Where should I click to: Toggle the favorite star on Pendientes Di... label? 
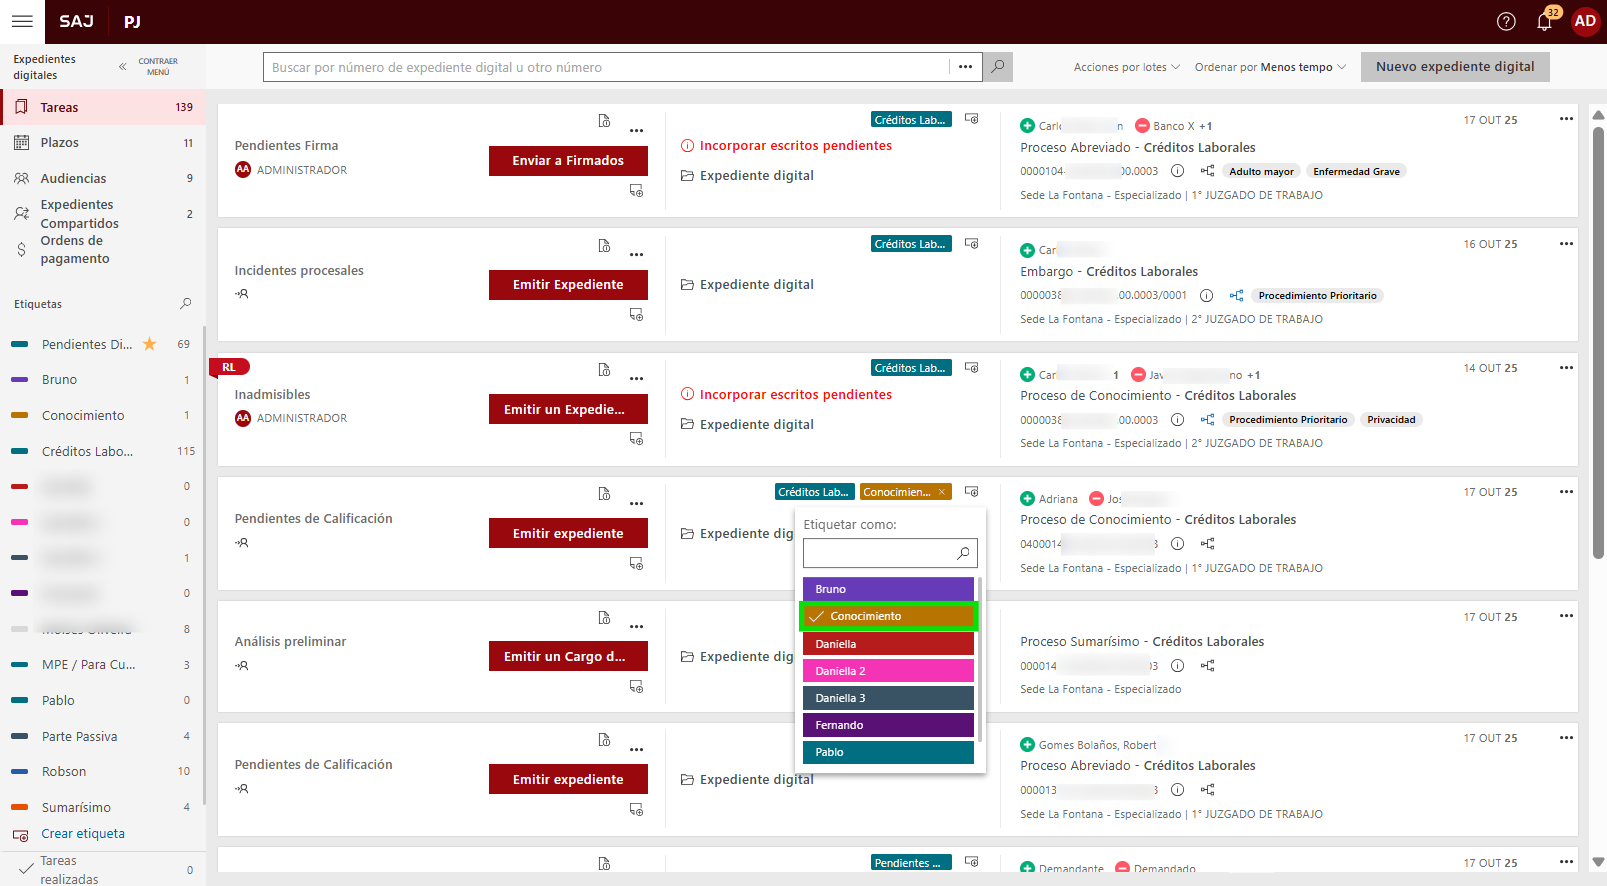click(150, 344)
